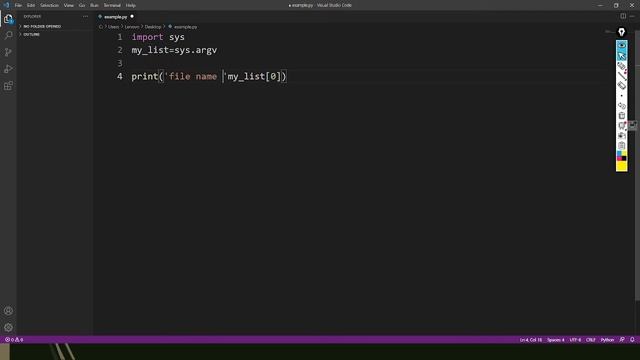Image resolution: width=640 pixels, height=360 pixels.
Task: Open the color palette grid on annotation toolbar
Action: [622, 156]
